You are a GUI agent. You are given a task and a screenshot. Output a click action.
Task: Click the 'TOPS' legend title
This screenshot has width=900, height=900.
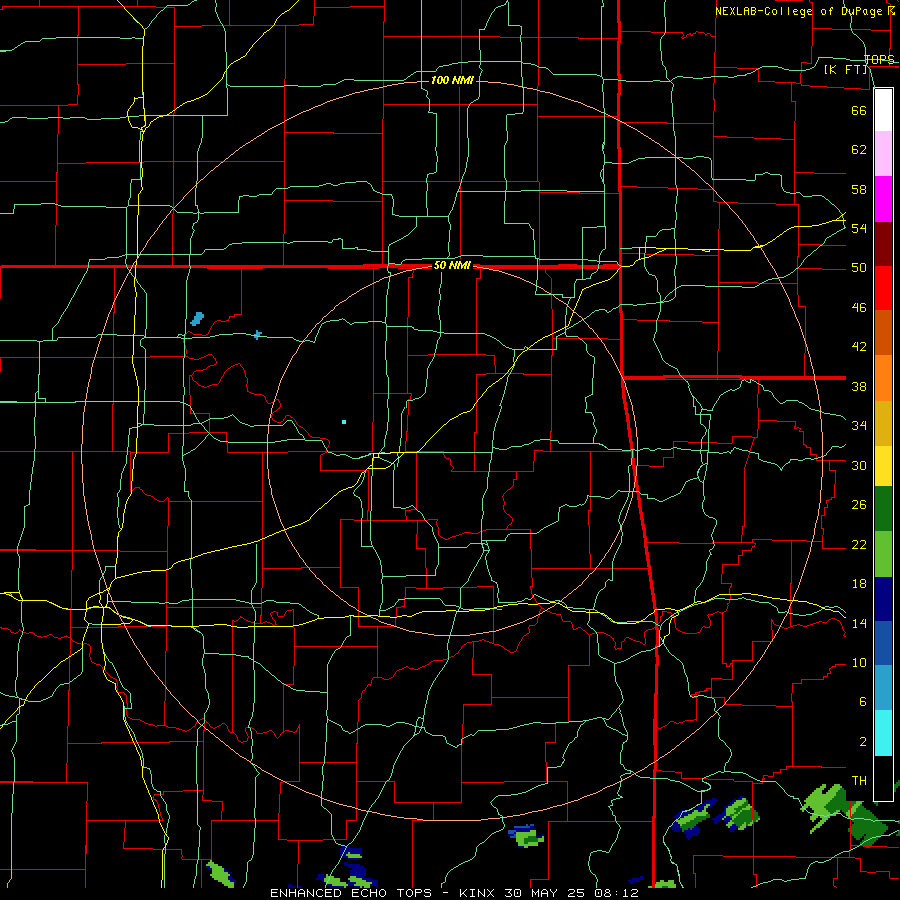[879, 60]
